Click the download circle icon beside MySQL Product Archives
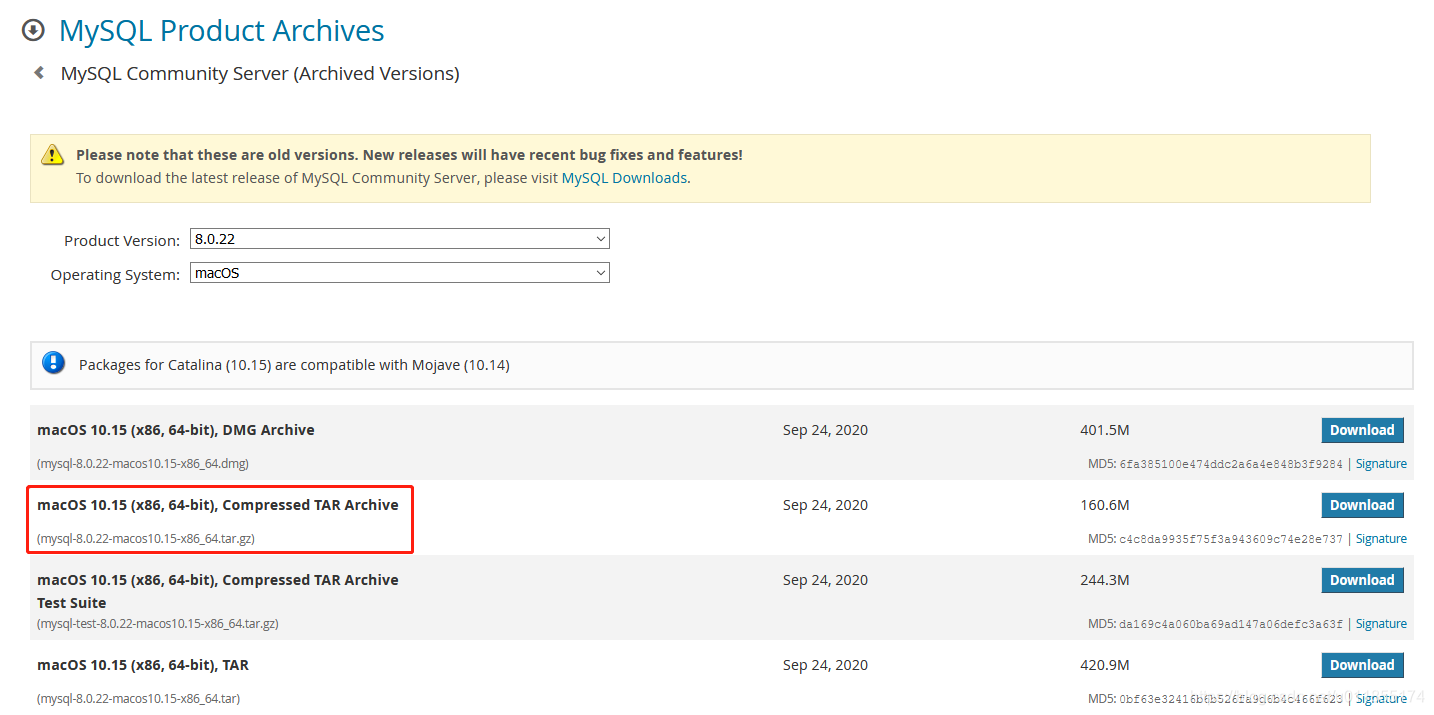Viewport: 1434px width, 715px height. click(34, 31)
